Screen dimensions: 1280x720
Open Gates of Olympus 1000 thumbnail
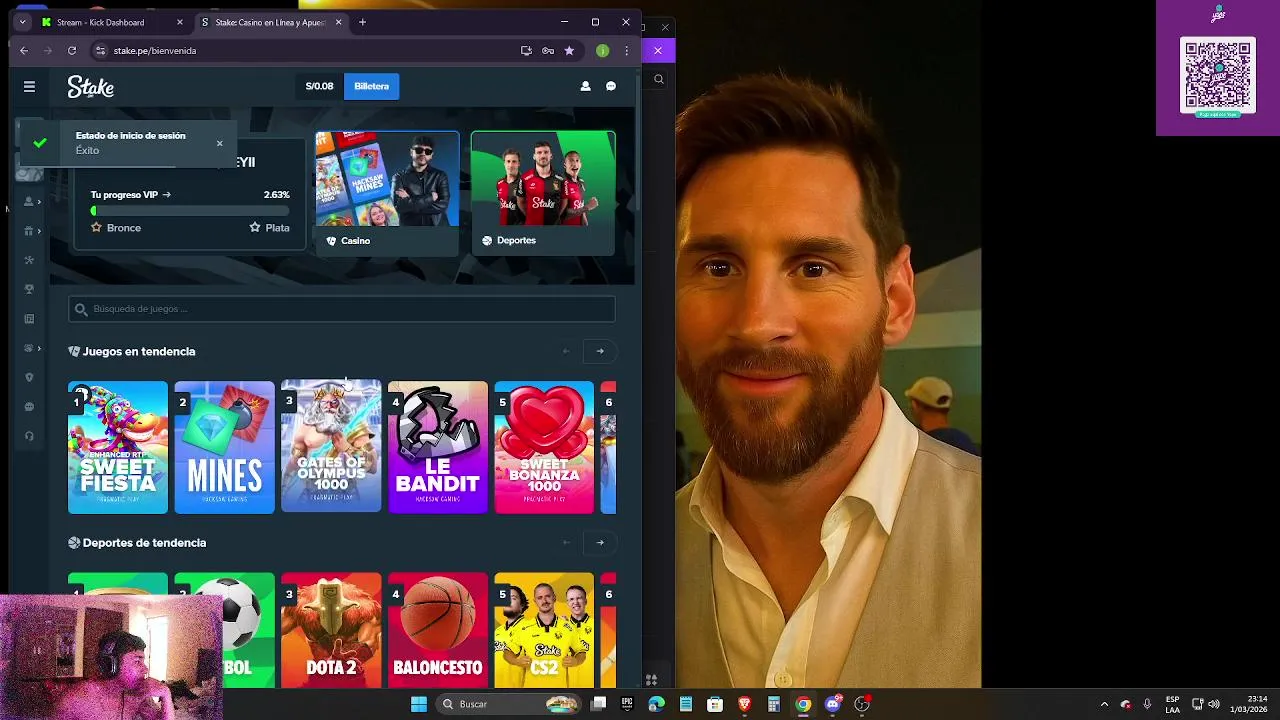click(331, 447)
